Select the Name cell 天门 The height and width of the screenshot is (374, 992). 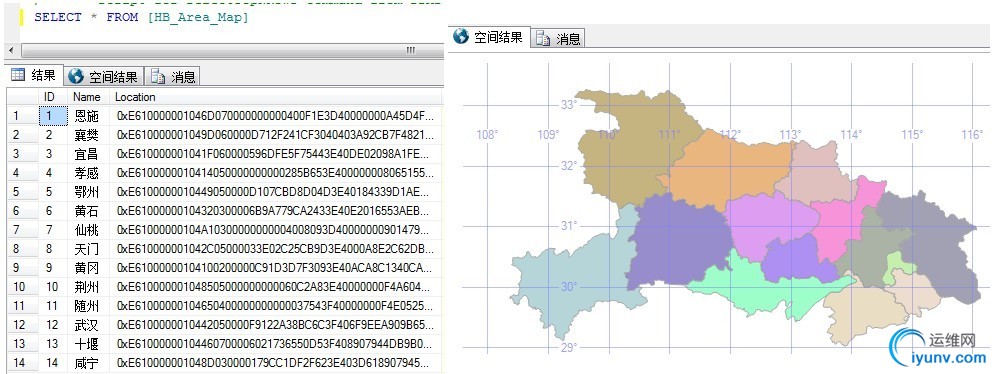pyautogui.click(x=87, y=249)
